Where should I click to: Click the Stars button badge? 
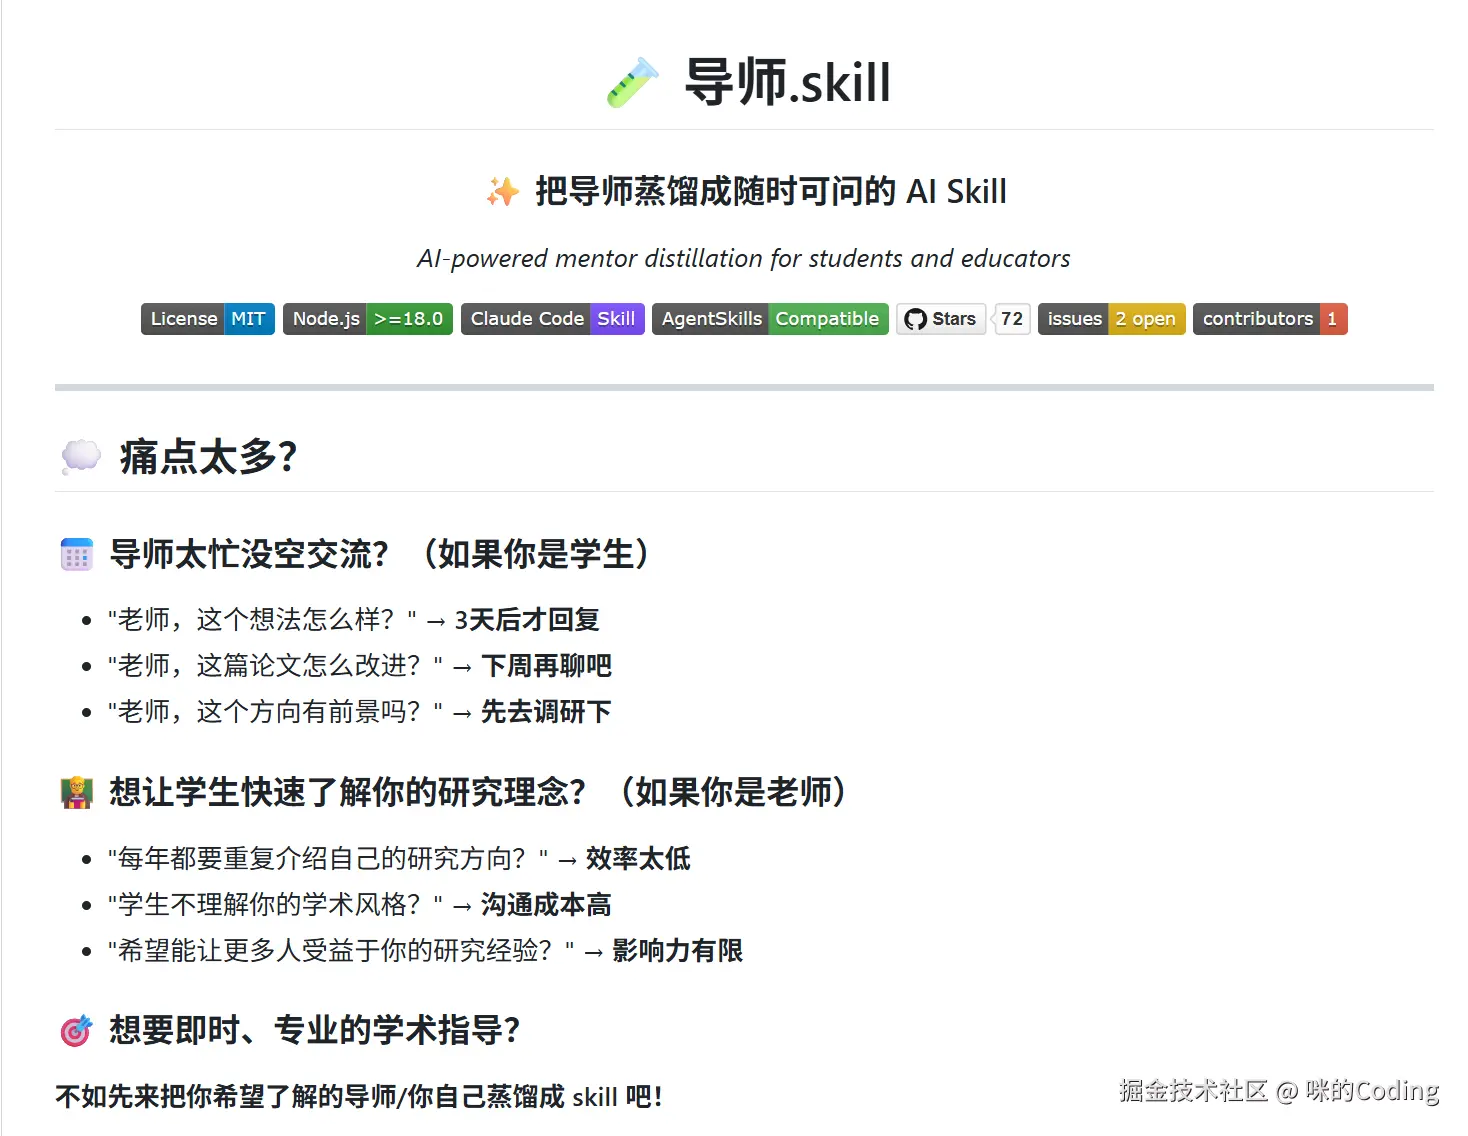pyautogui.click(x=941, y=319)
